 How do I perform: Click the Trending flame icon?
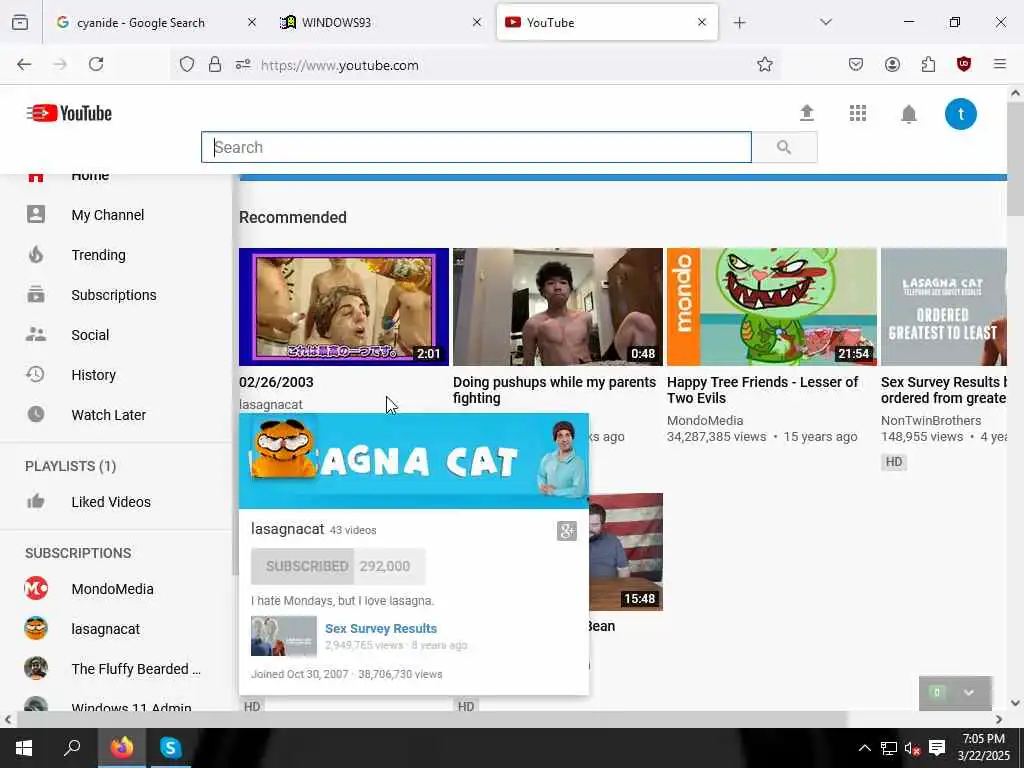point(36,254)
